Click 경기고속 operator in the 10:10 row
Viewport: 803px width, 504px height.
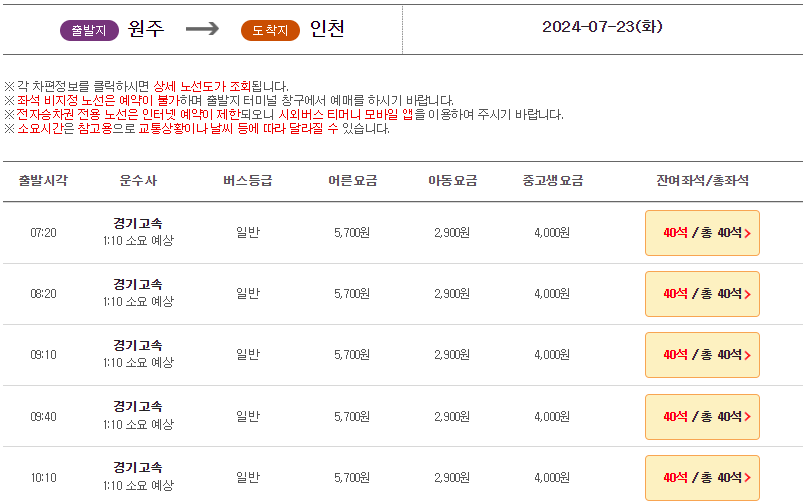pos(138,468)
